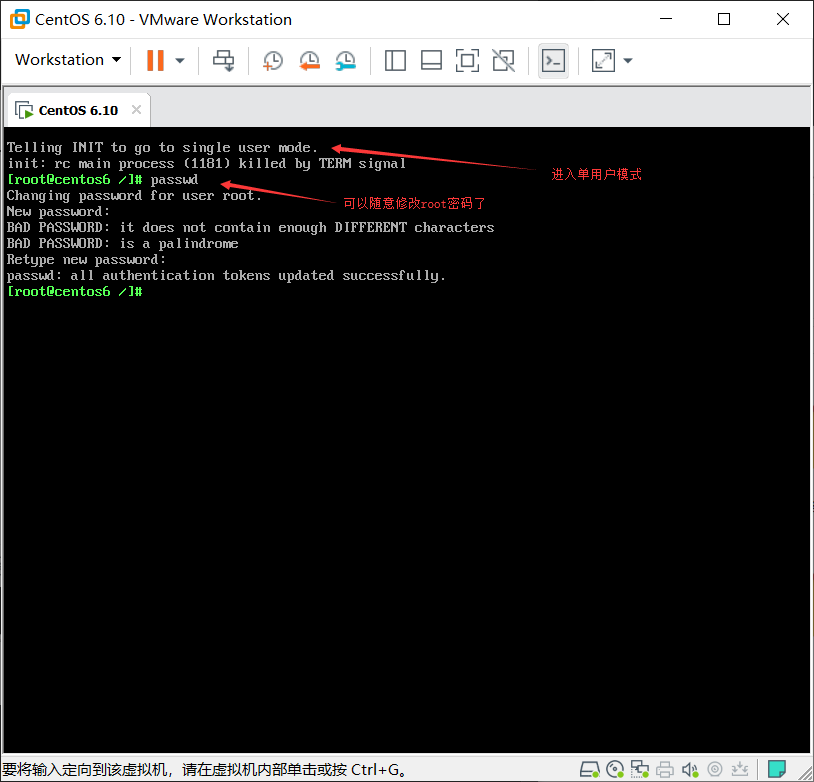Open sound card status icon

click(x=690, y=769)
